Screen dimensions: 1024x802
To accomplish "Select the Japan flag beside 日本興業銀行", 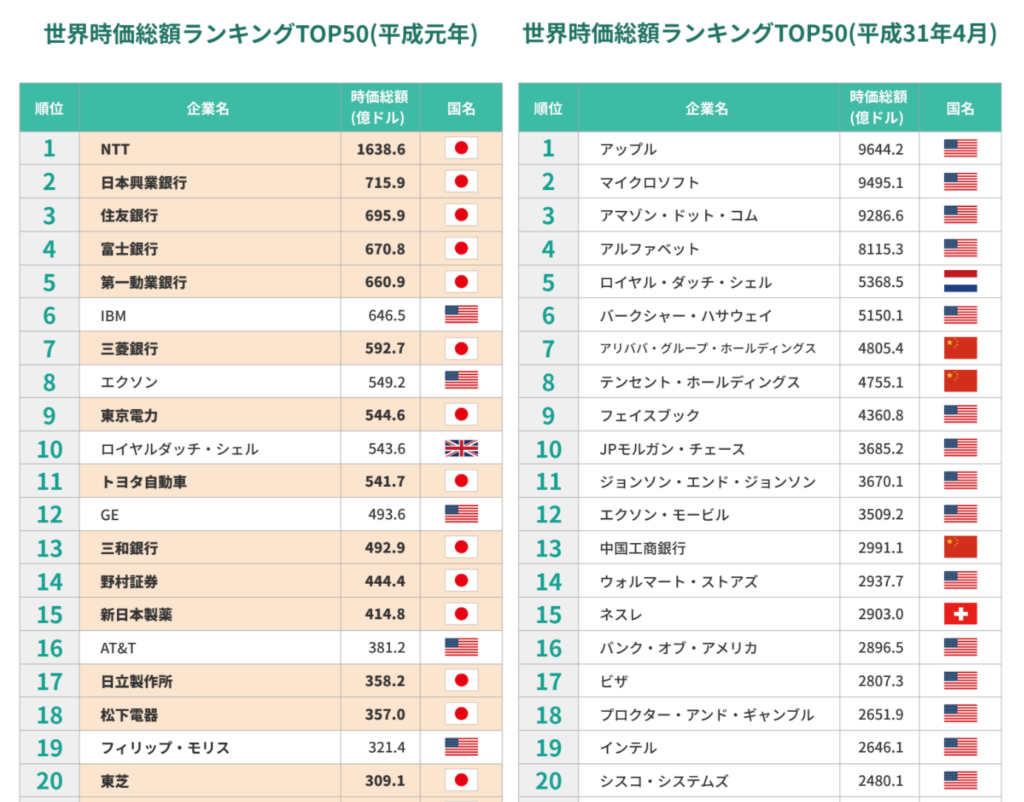I will [x=461, y=182].
